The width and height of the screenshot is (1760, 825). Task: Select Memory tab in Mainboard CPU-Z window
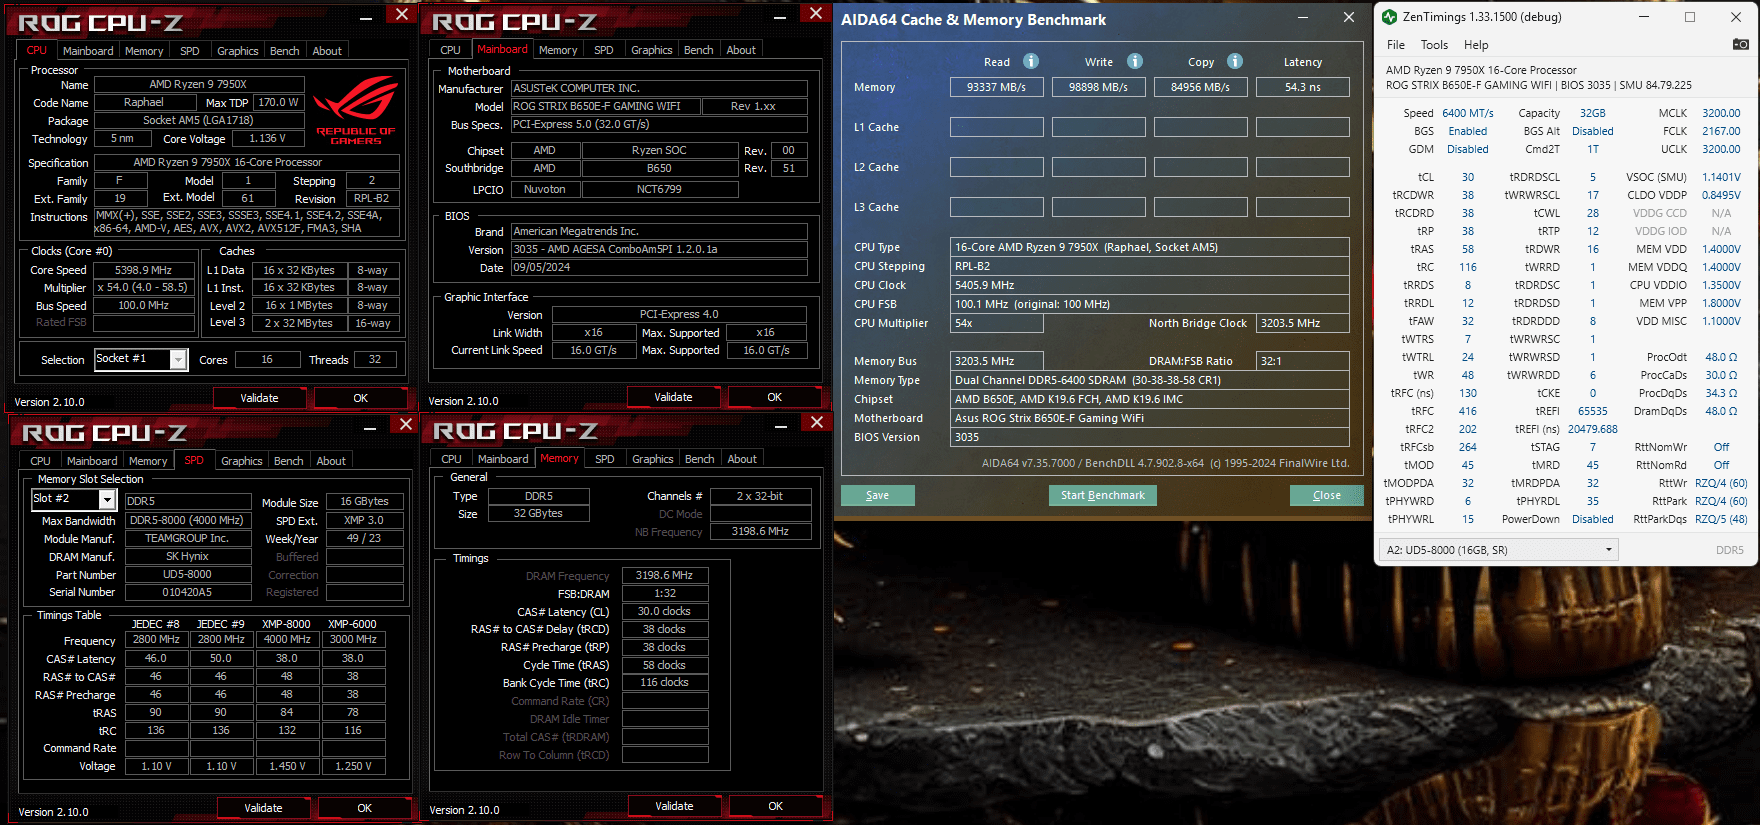tap(558, 50)
